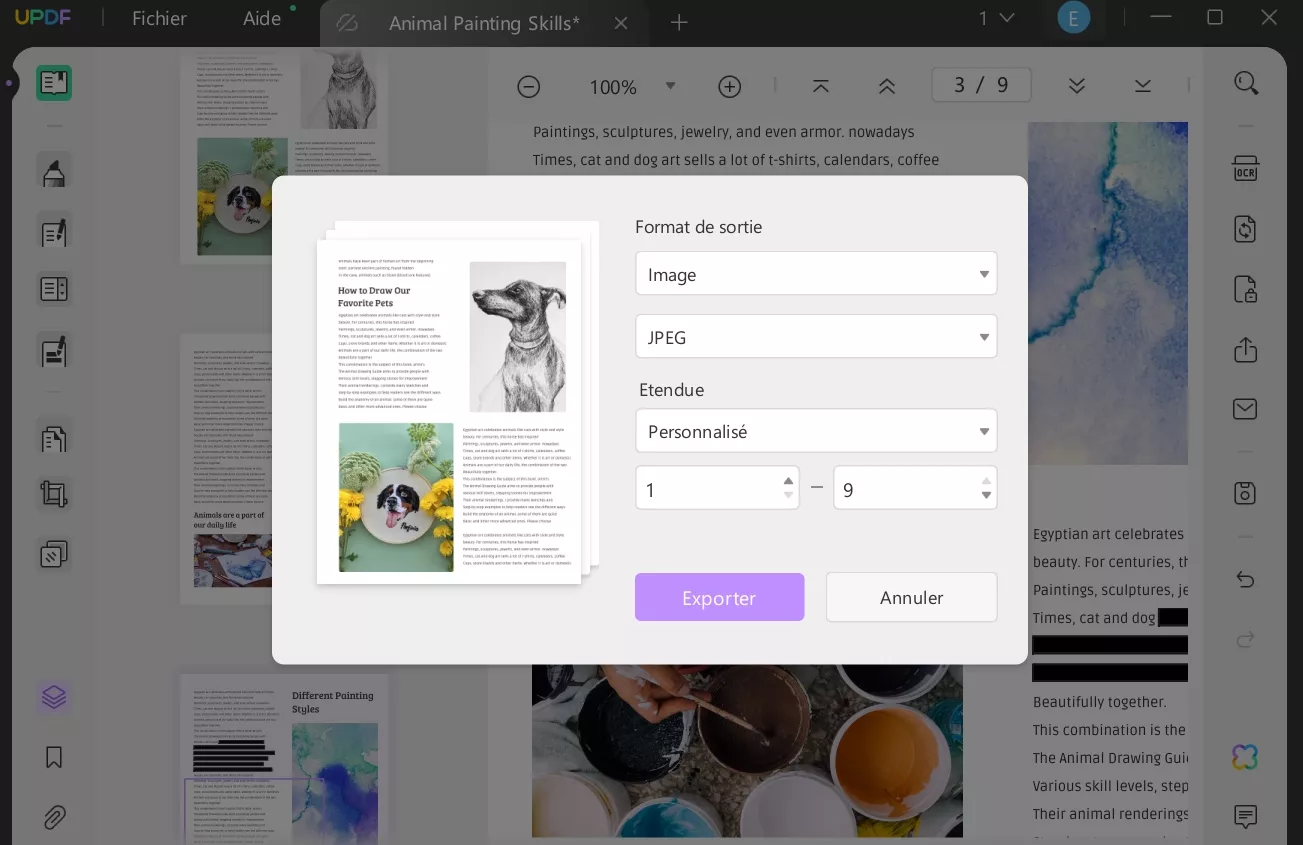Open the Protect PDF lock icon
Image resolution: width=1303 pixels, height=845 pixels.
1245,290
